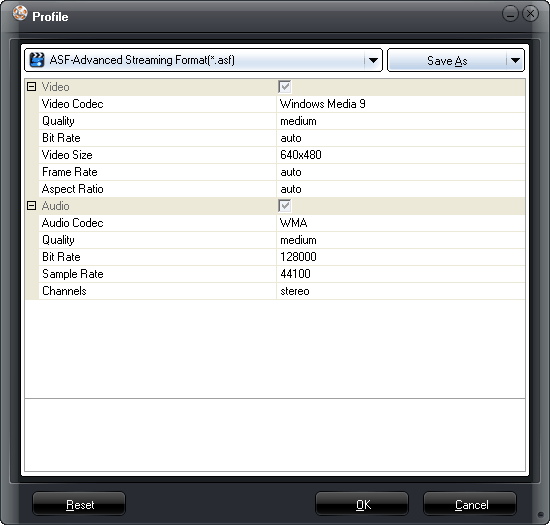Collapse the Audio settings group

[x=32, y=206]
